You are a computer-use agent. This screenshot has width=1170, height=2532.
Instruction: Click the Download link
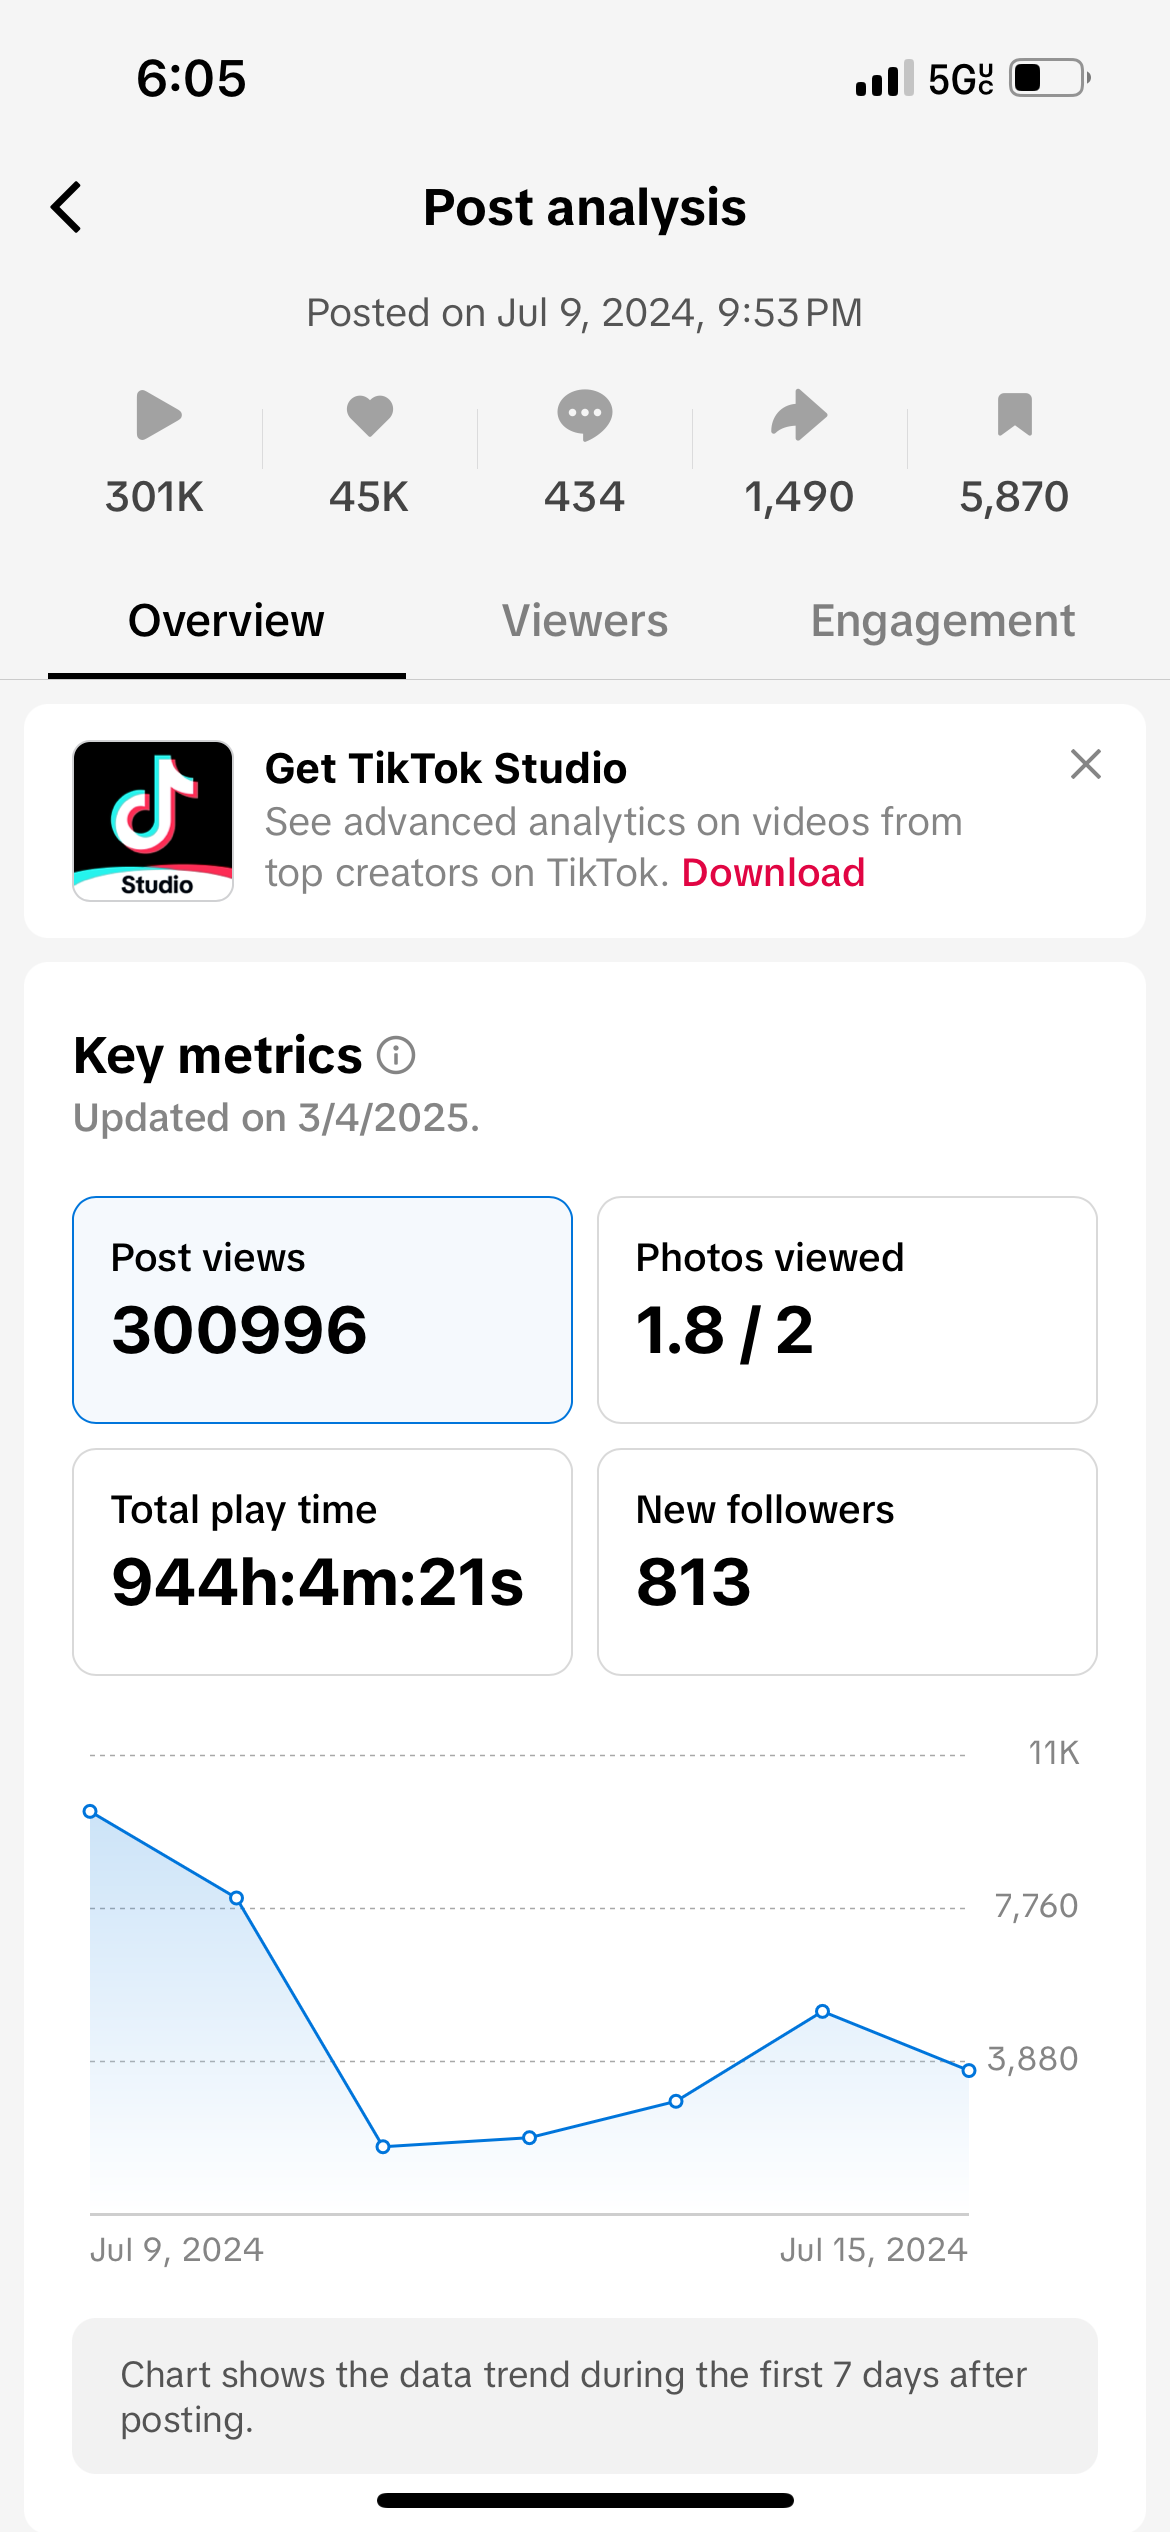[773, 873]
